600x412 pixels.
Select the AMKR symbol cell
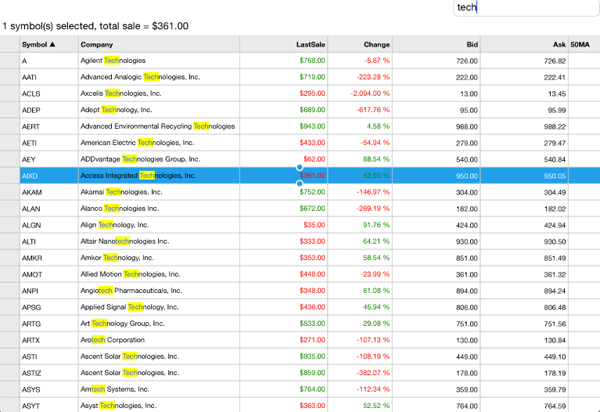49,258
